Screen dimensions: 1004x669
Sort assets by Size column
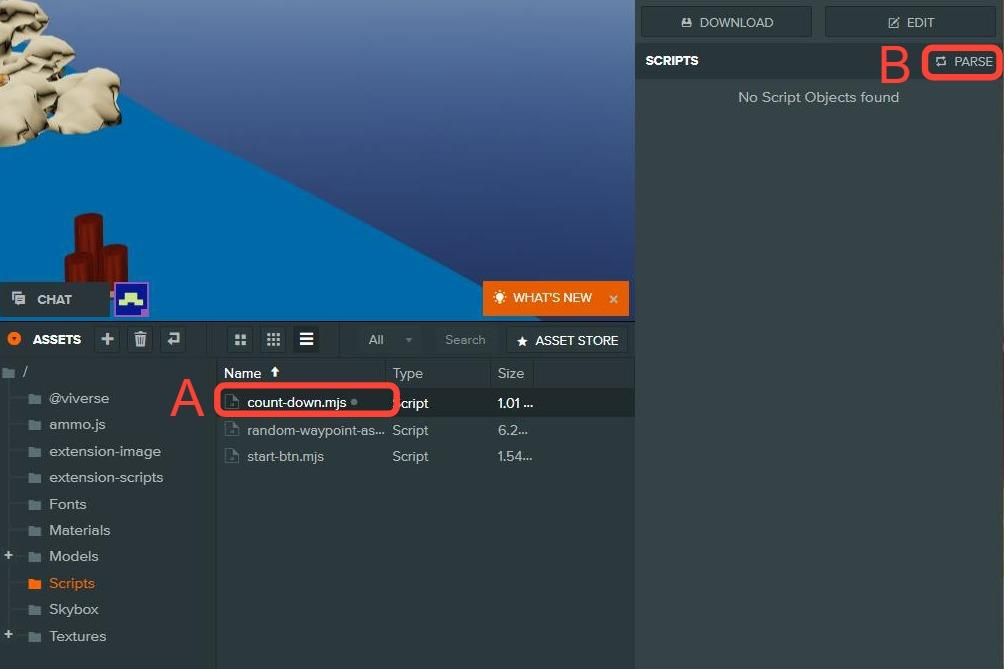511,373
